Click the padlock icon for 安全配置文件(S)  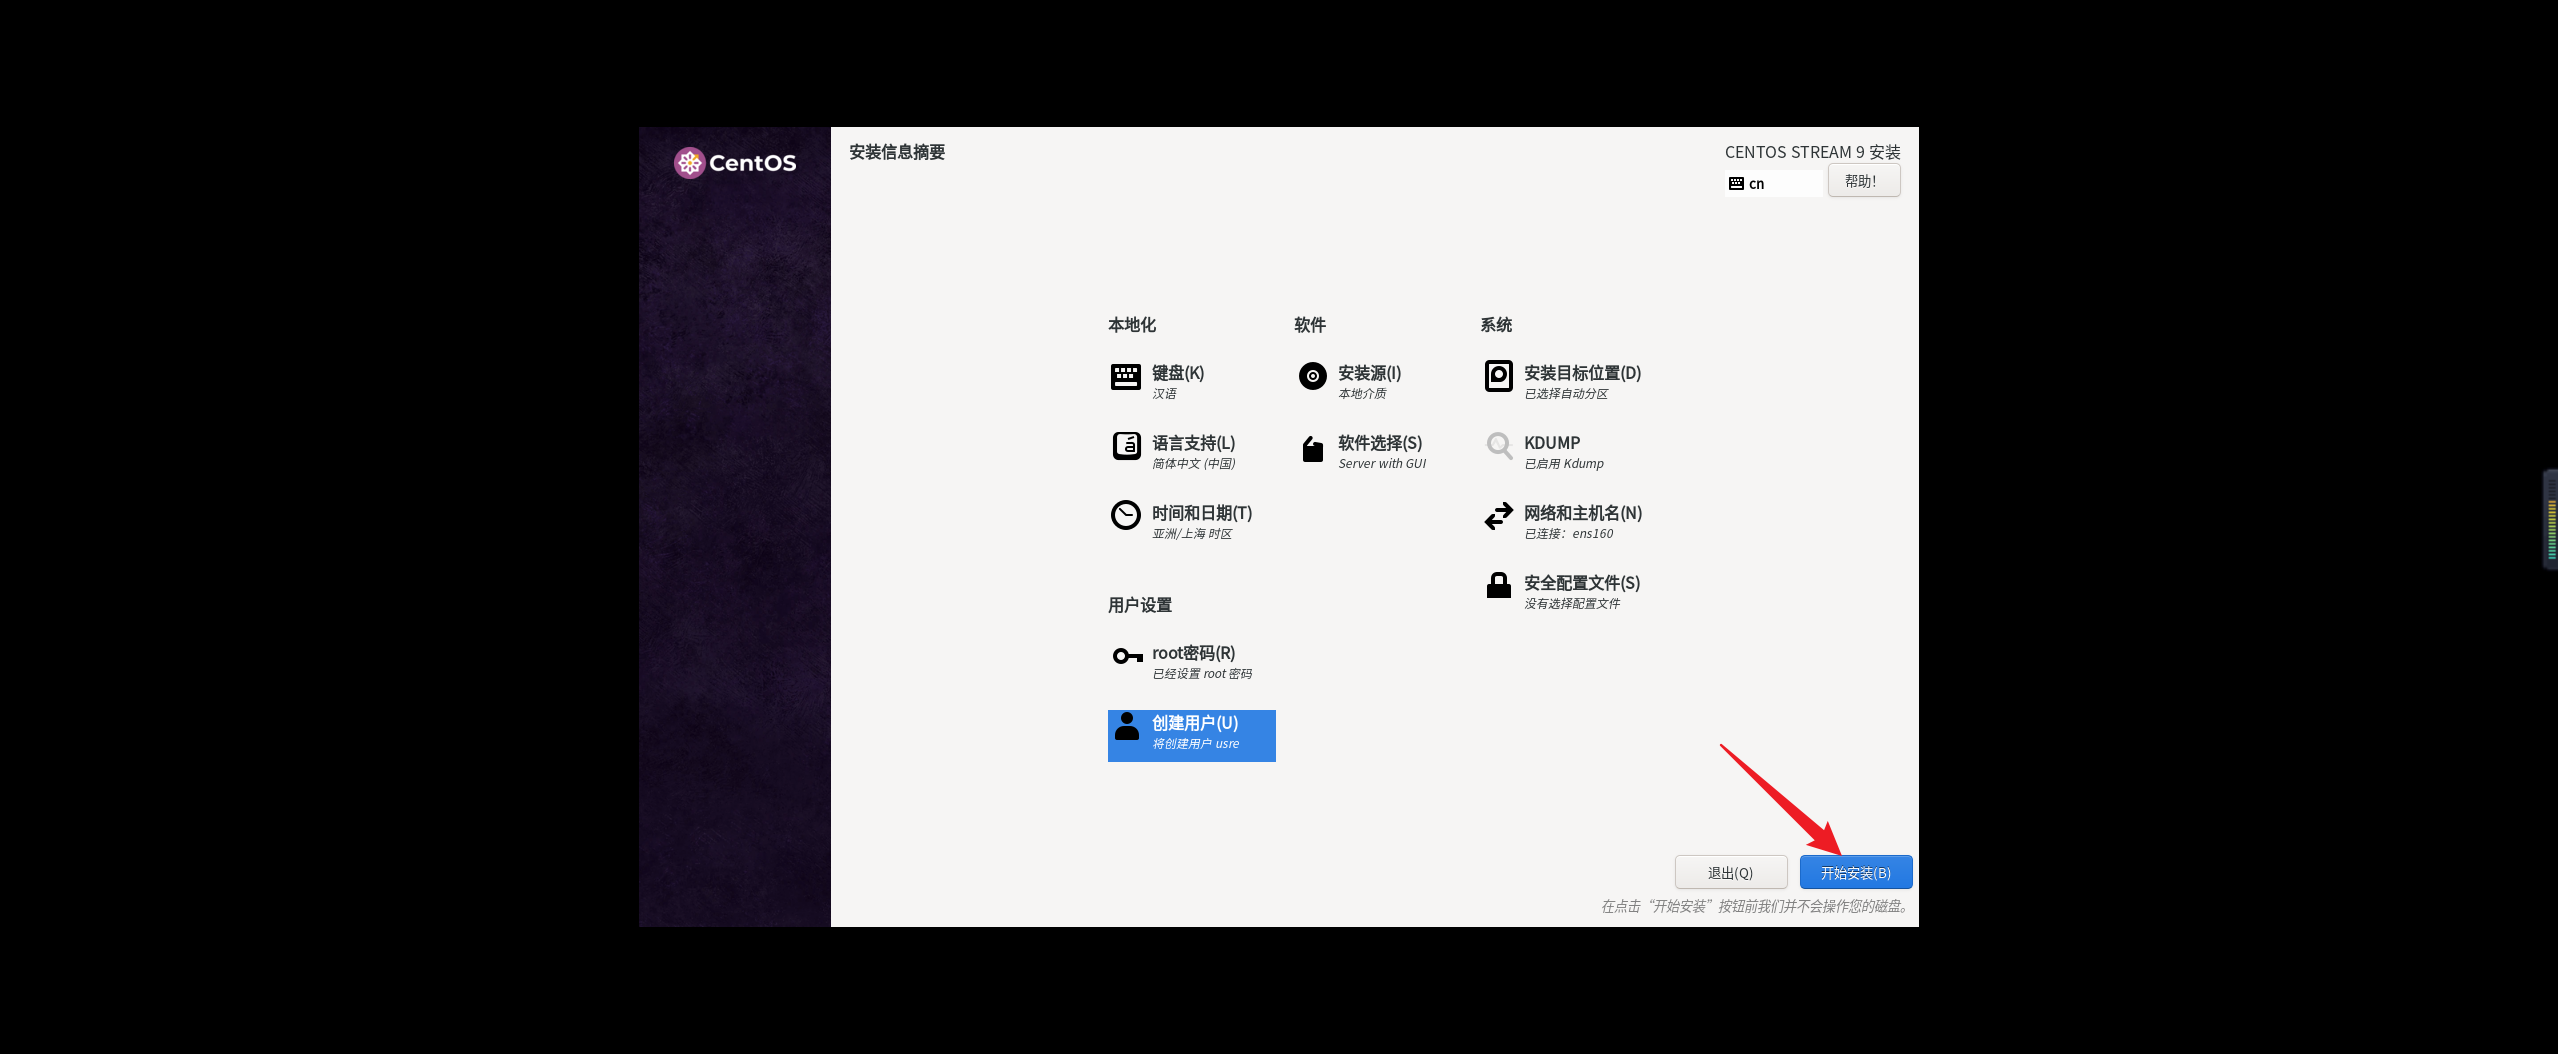click(1498, 585)
